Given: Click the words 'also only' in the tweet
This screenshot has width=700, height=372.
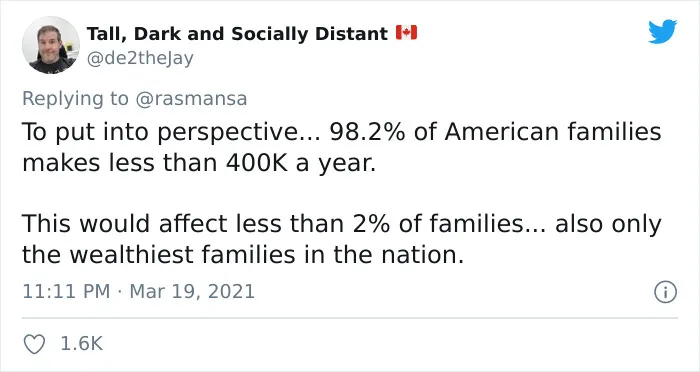Looking at the screenshot, I should [x=608, y=225].
